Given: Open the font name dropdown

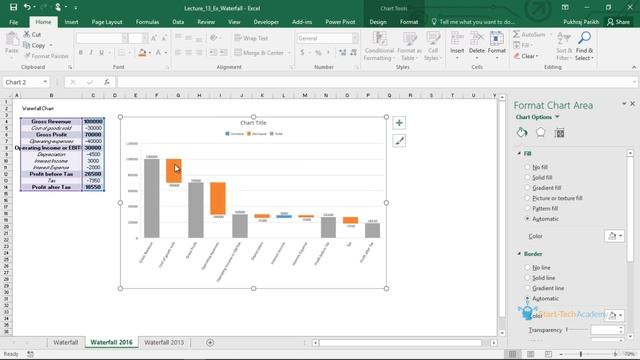Looking at the screenshot, I should click(124, 38).
